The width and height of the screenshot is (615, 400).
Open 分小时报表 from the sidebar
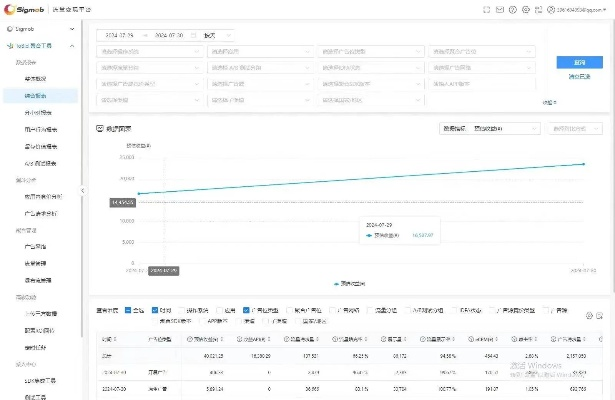pos(38,112)
